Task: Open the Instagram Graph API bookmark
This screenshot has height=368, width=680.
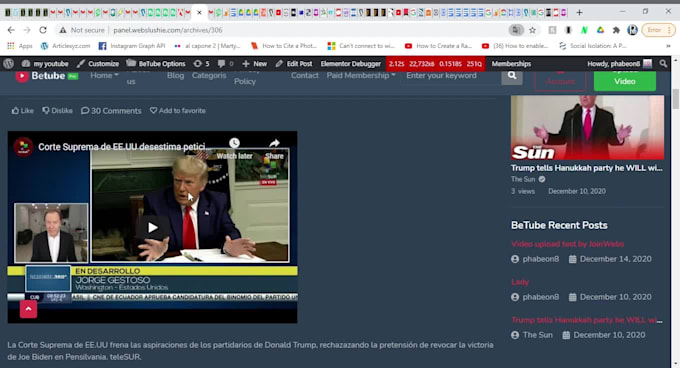Action: 132,46
